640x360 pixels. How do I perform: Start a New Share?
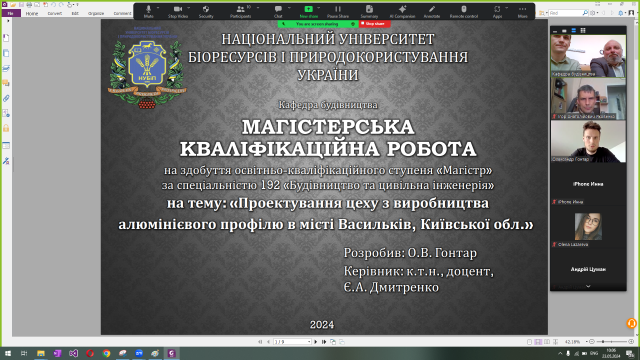[x=309, y=11]
